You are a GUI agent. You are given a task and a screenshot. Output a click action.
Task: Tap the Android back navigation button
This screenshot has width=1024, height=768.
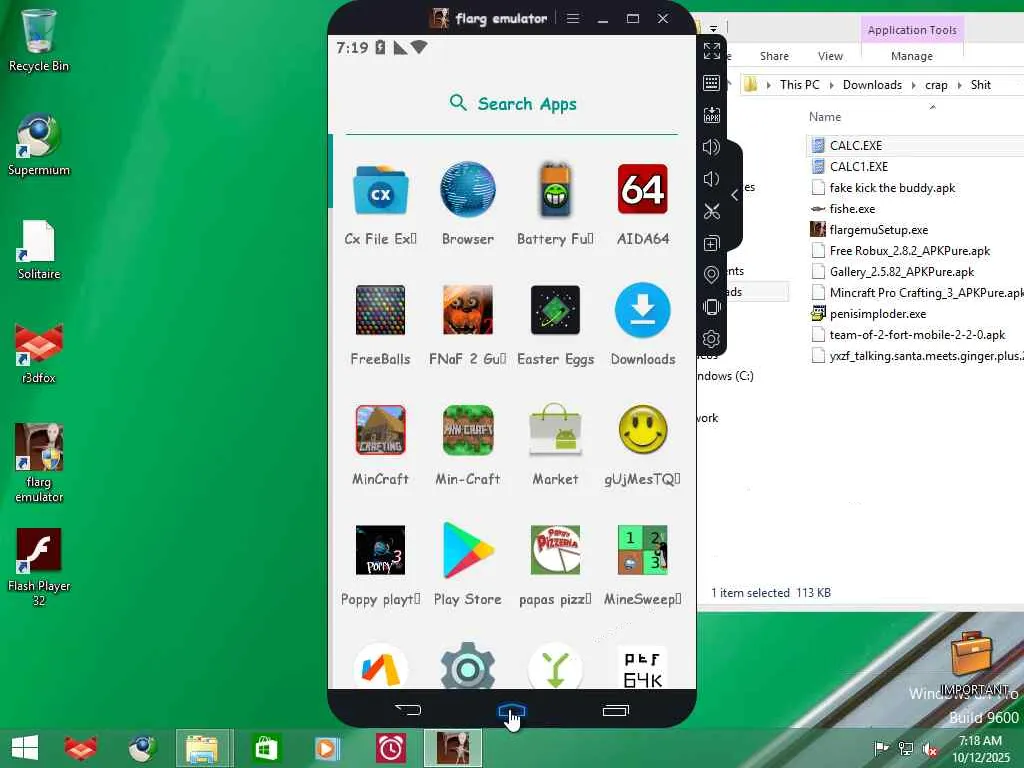[408, 709]
